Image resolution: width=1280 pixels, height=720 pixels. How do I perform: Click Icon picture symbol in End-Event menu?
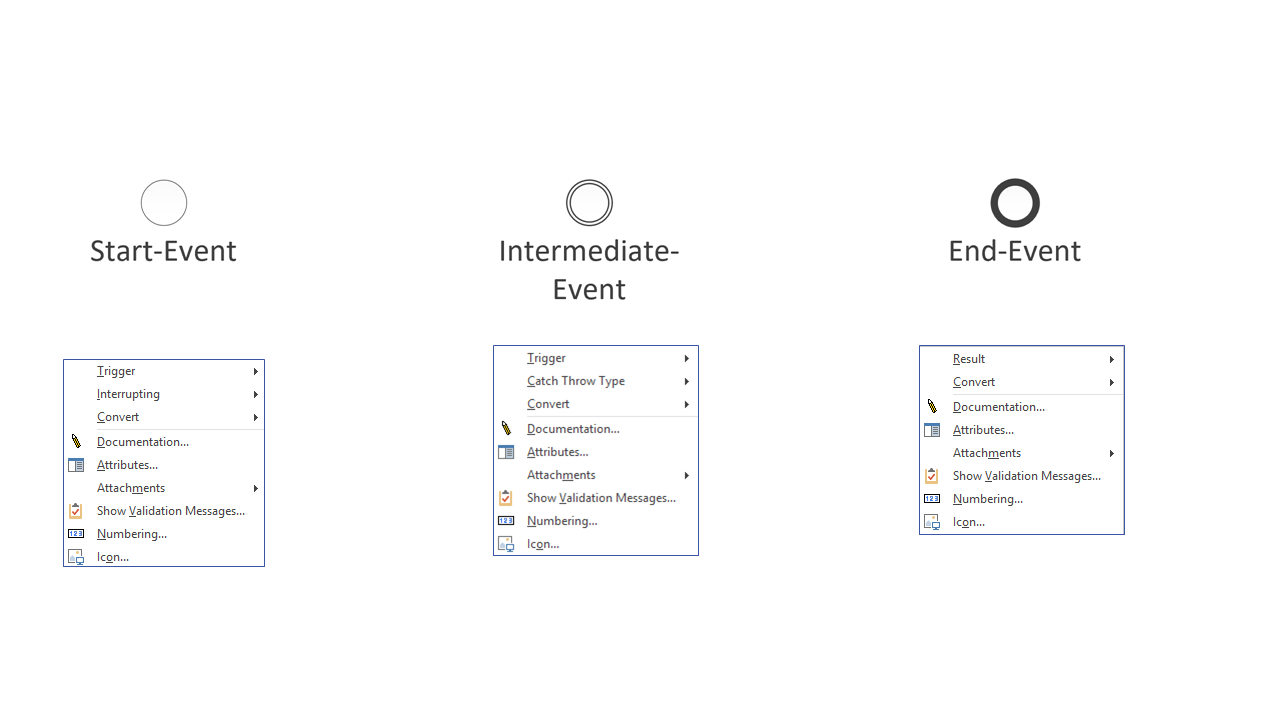coord(932,522)
